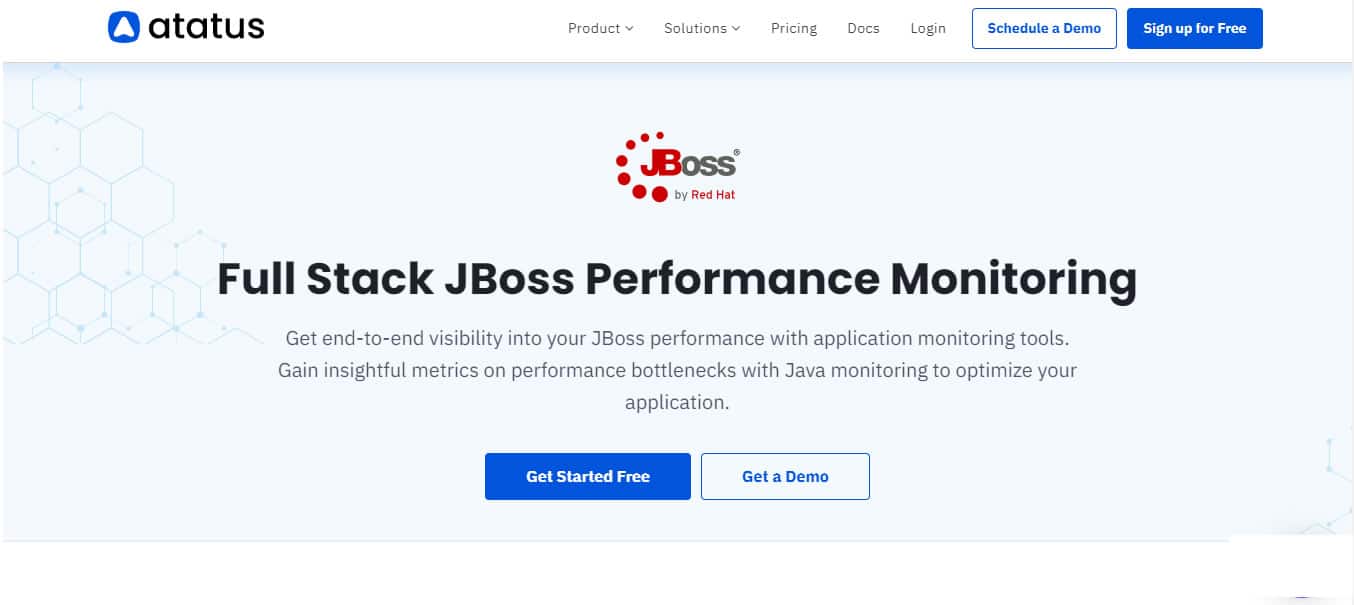Click the description paragraph under the headline
Screen dimensions: 1354x605
[677, 370]
